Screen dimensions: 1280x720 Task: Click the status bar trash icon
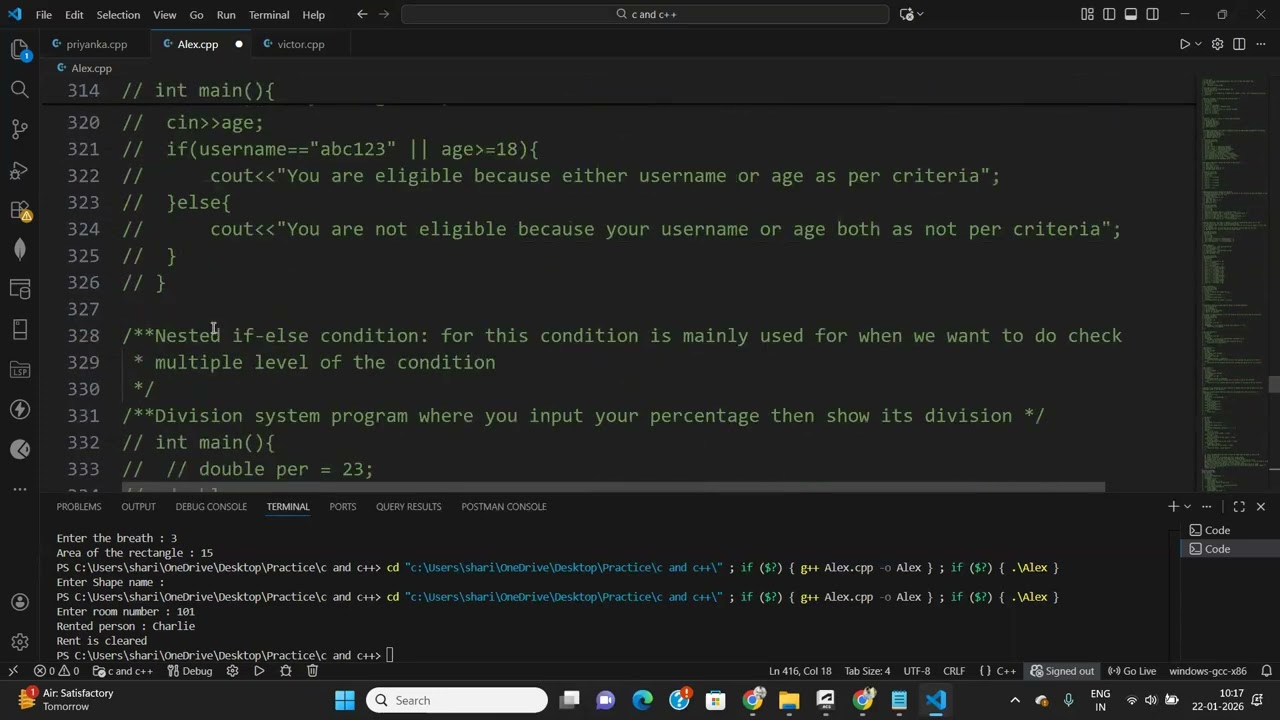[x=312, y=671]
